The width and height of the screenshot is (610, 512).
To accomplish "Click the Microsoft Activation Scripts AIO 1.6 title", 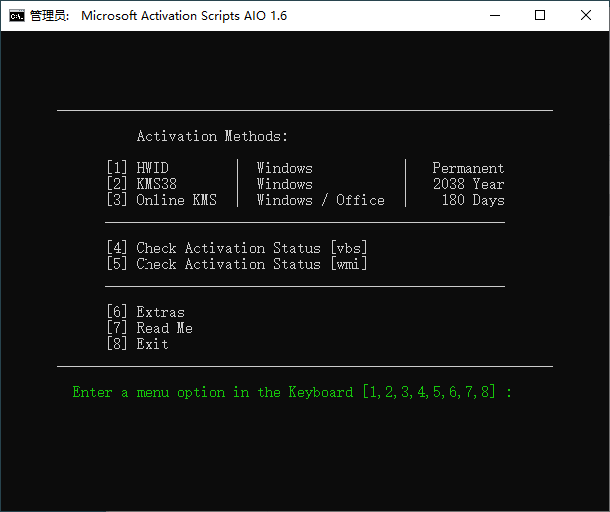I will coord(183,15).
